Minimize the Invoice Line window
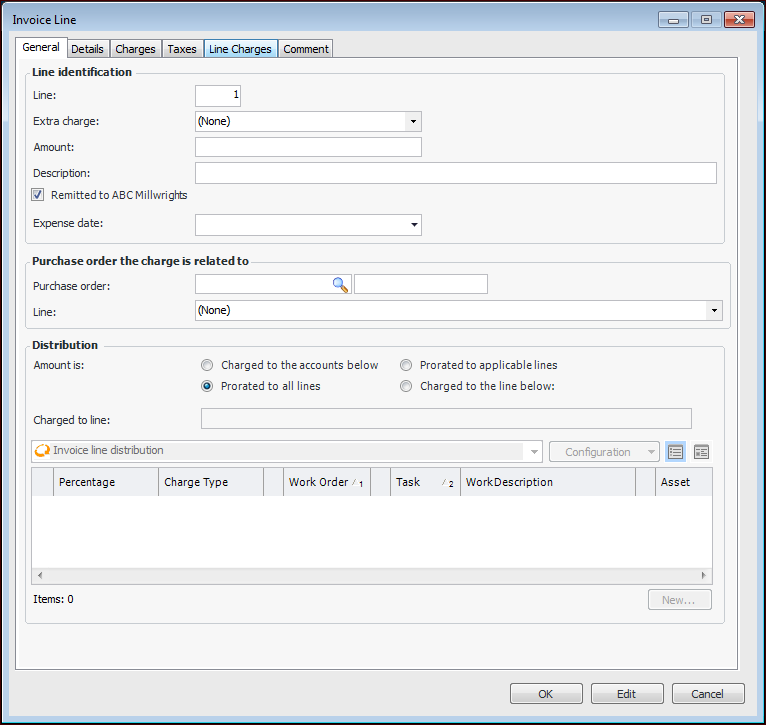 pos(673,19)
